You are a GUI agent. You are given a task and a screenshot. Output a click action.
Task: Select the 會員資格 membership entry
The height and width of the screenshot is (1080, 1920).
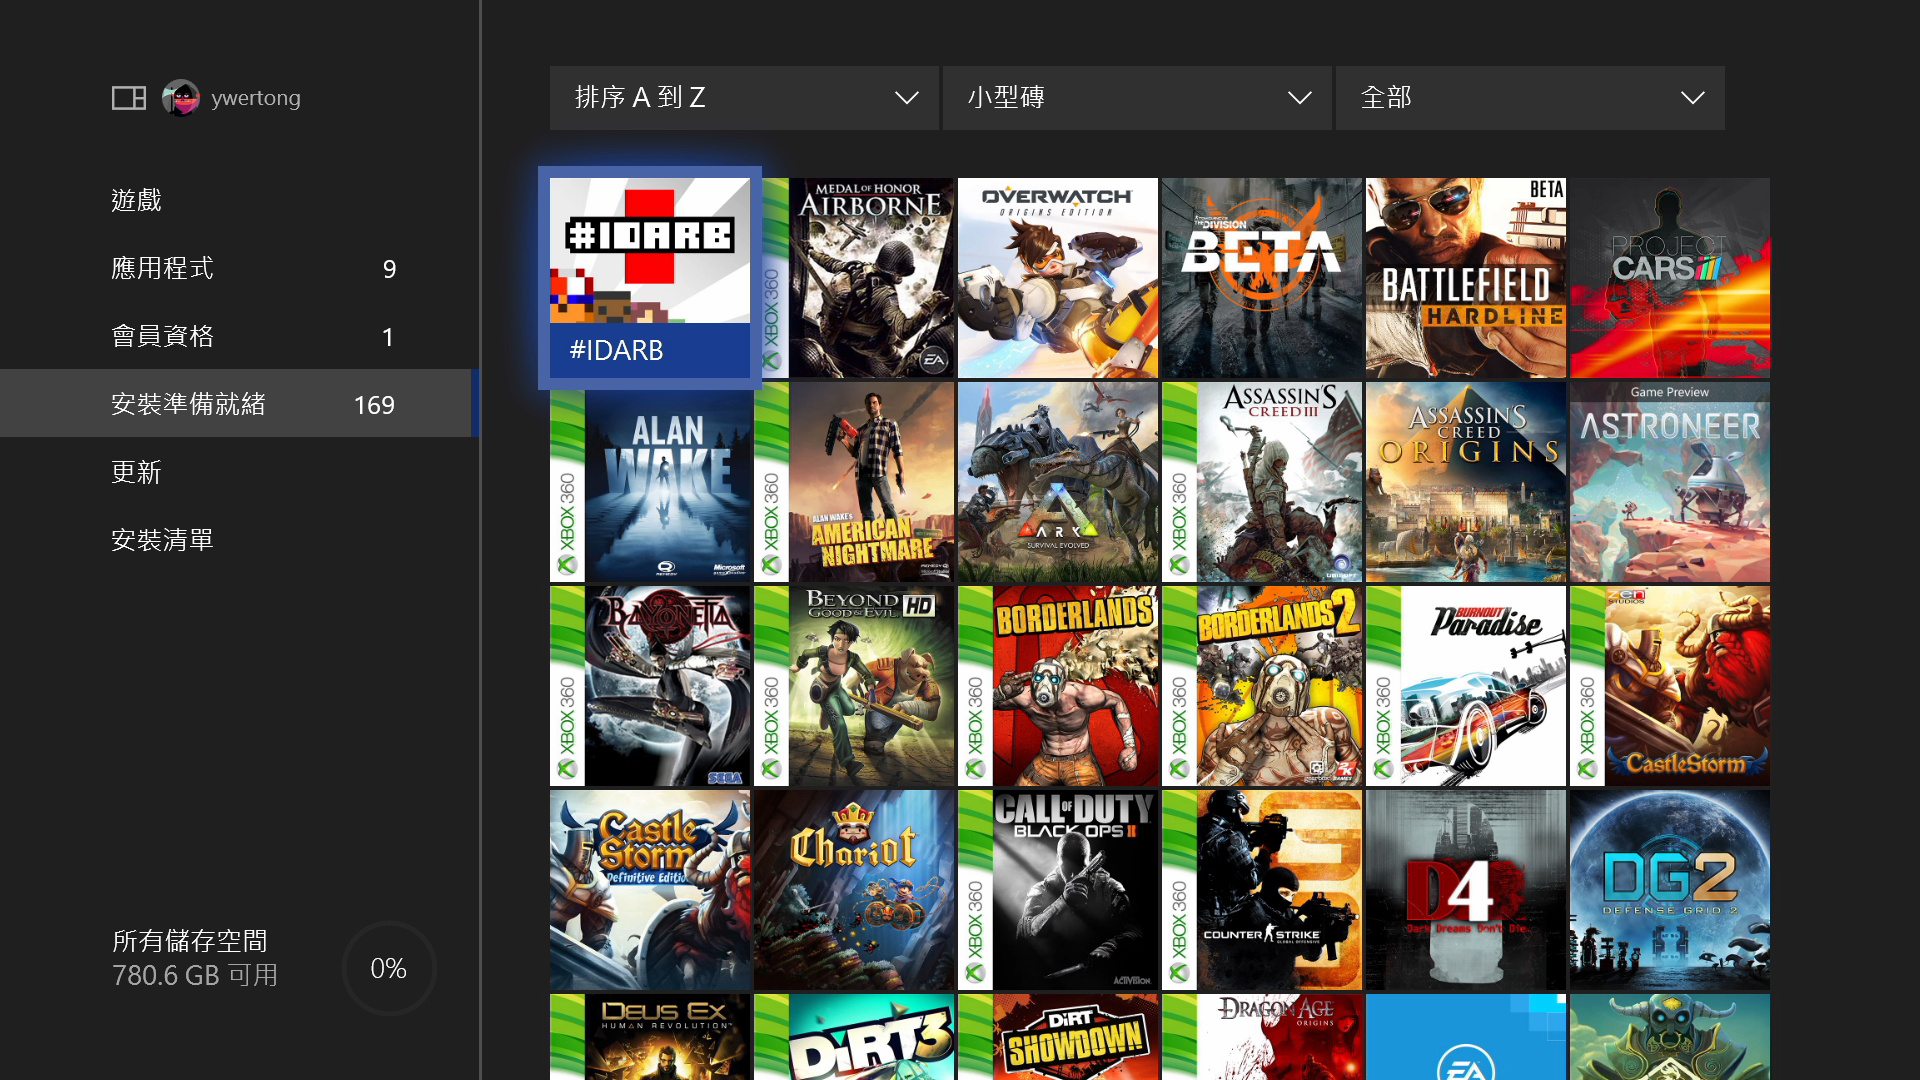[x=163, y=336]
